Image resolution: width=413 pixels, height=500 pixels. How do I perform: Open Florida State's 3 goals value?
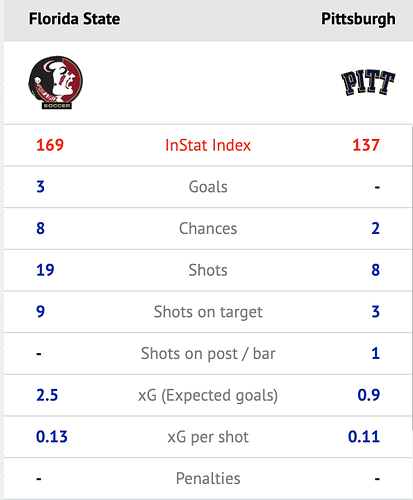(x=40, y=187)
